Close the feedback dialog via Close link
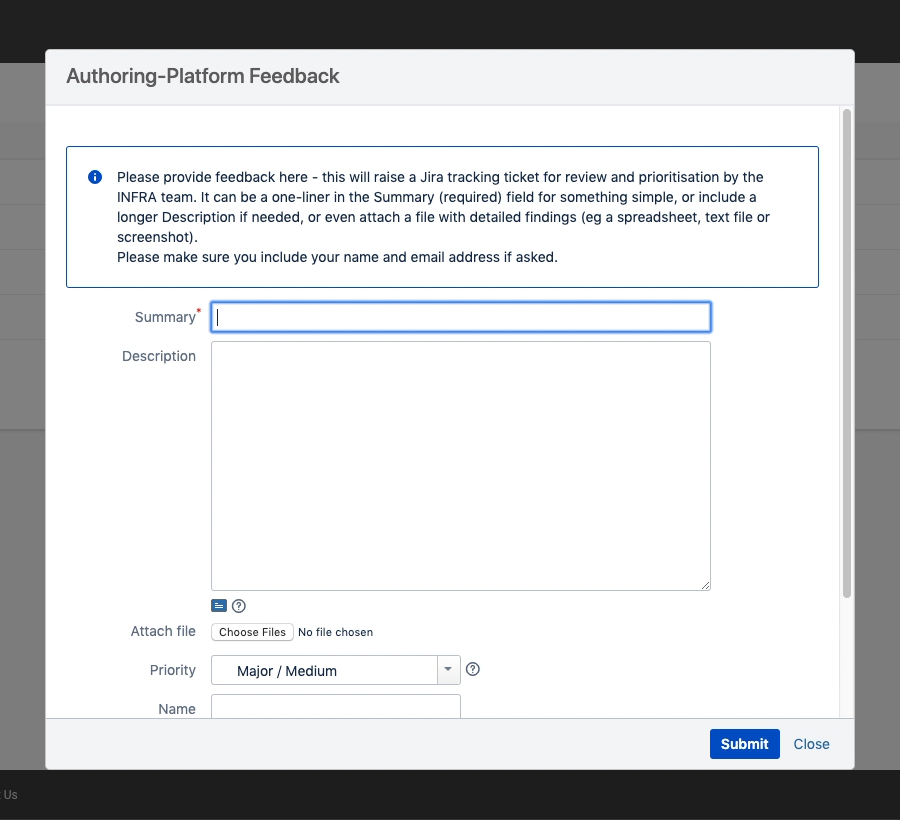 click(x=811, y=744)
